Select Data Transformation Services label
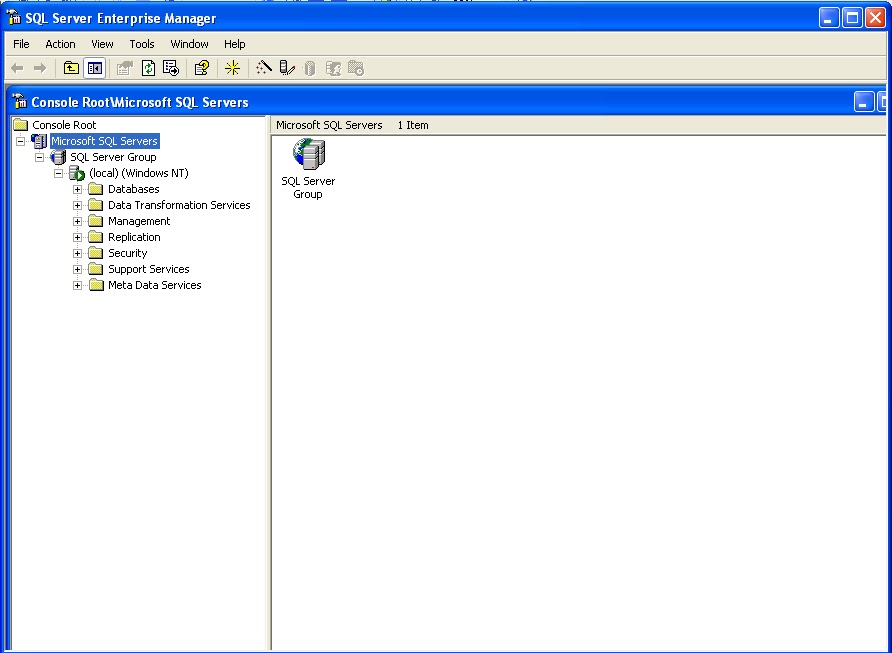The width and height of the screenshot is (892, 653). pos(179,205)
